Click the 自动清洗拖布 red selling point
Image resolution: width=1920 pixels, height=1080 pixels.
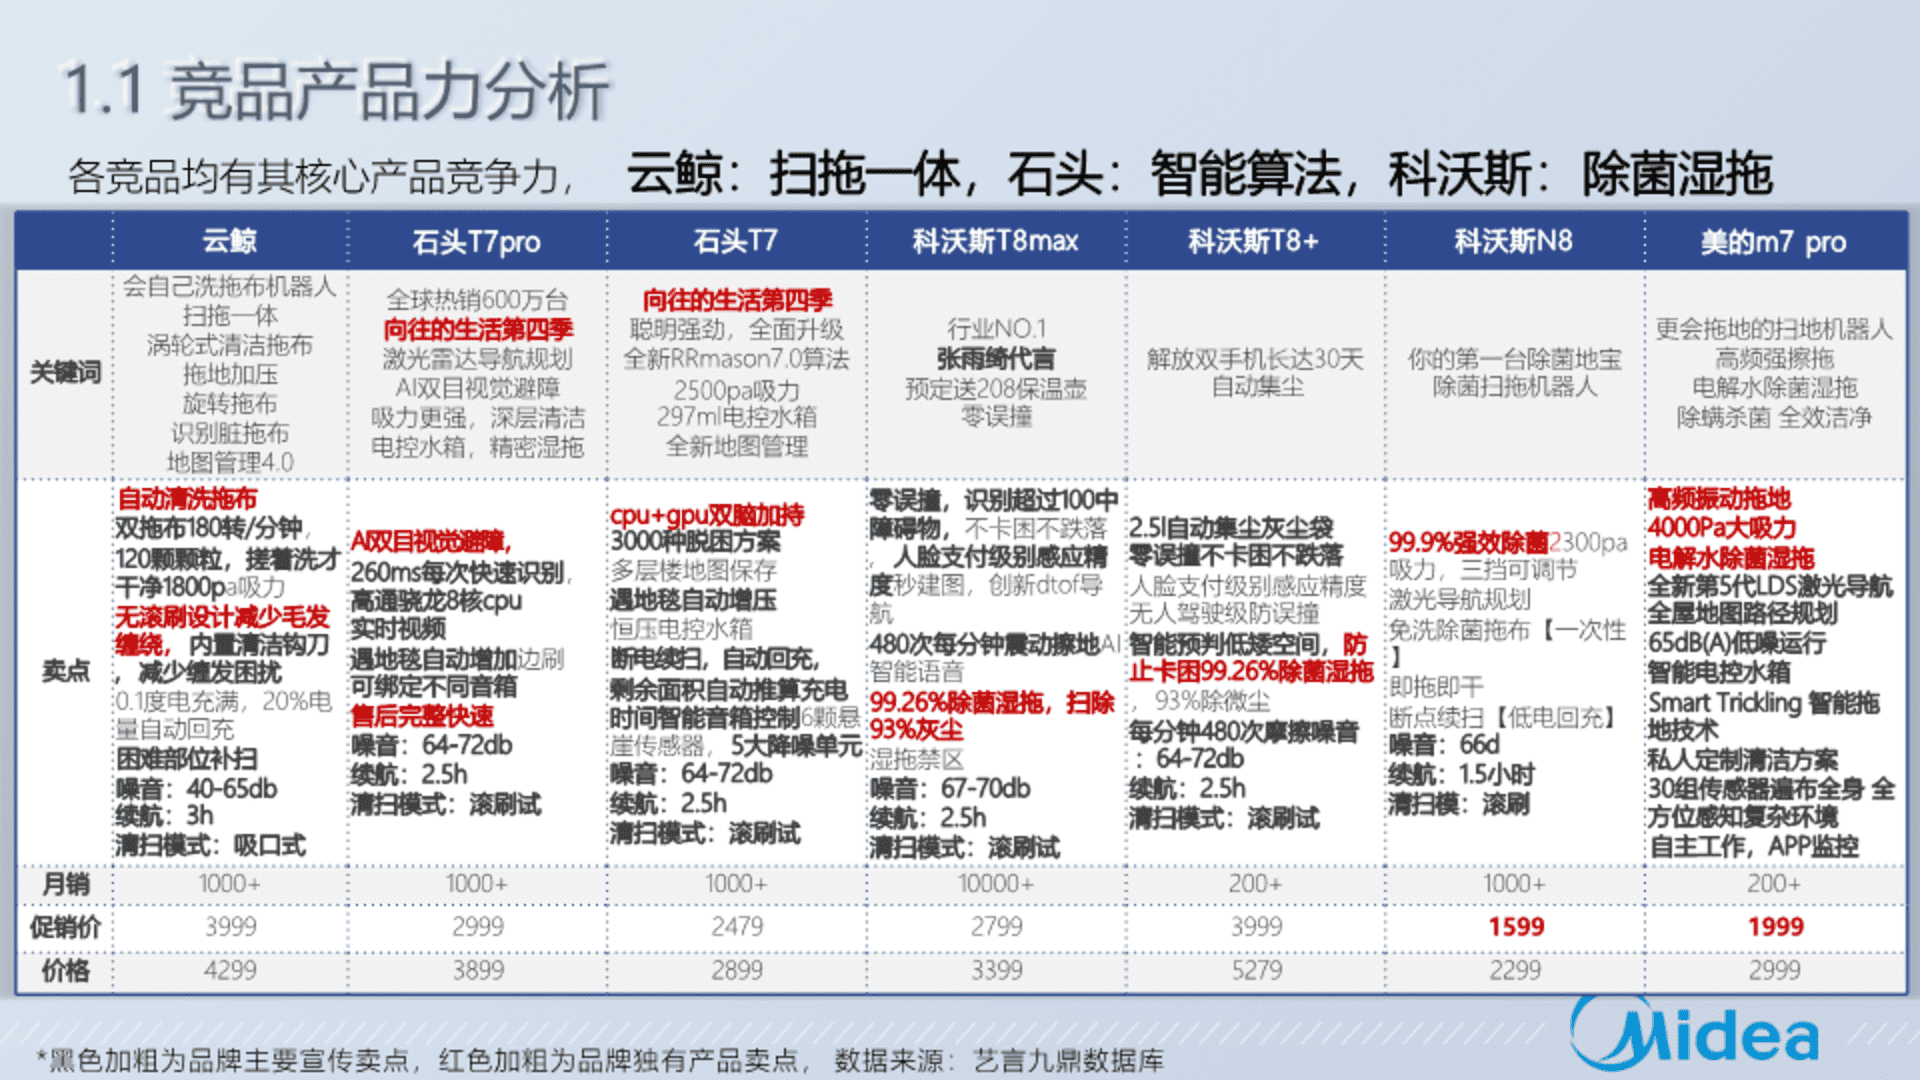point(187,498)
